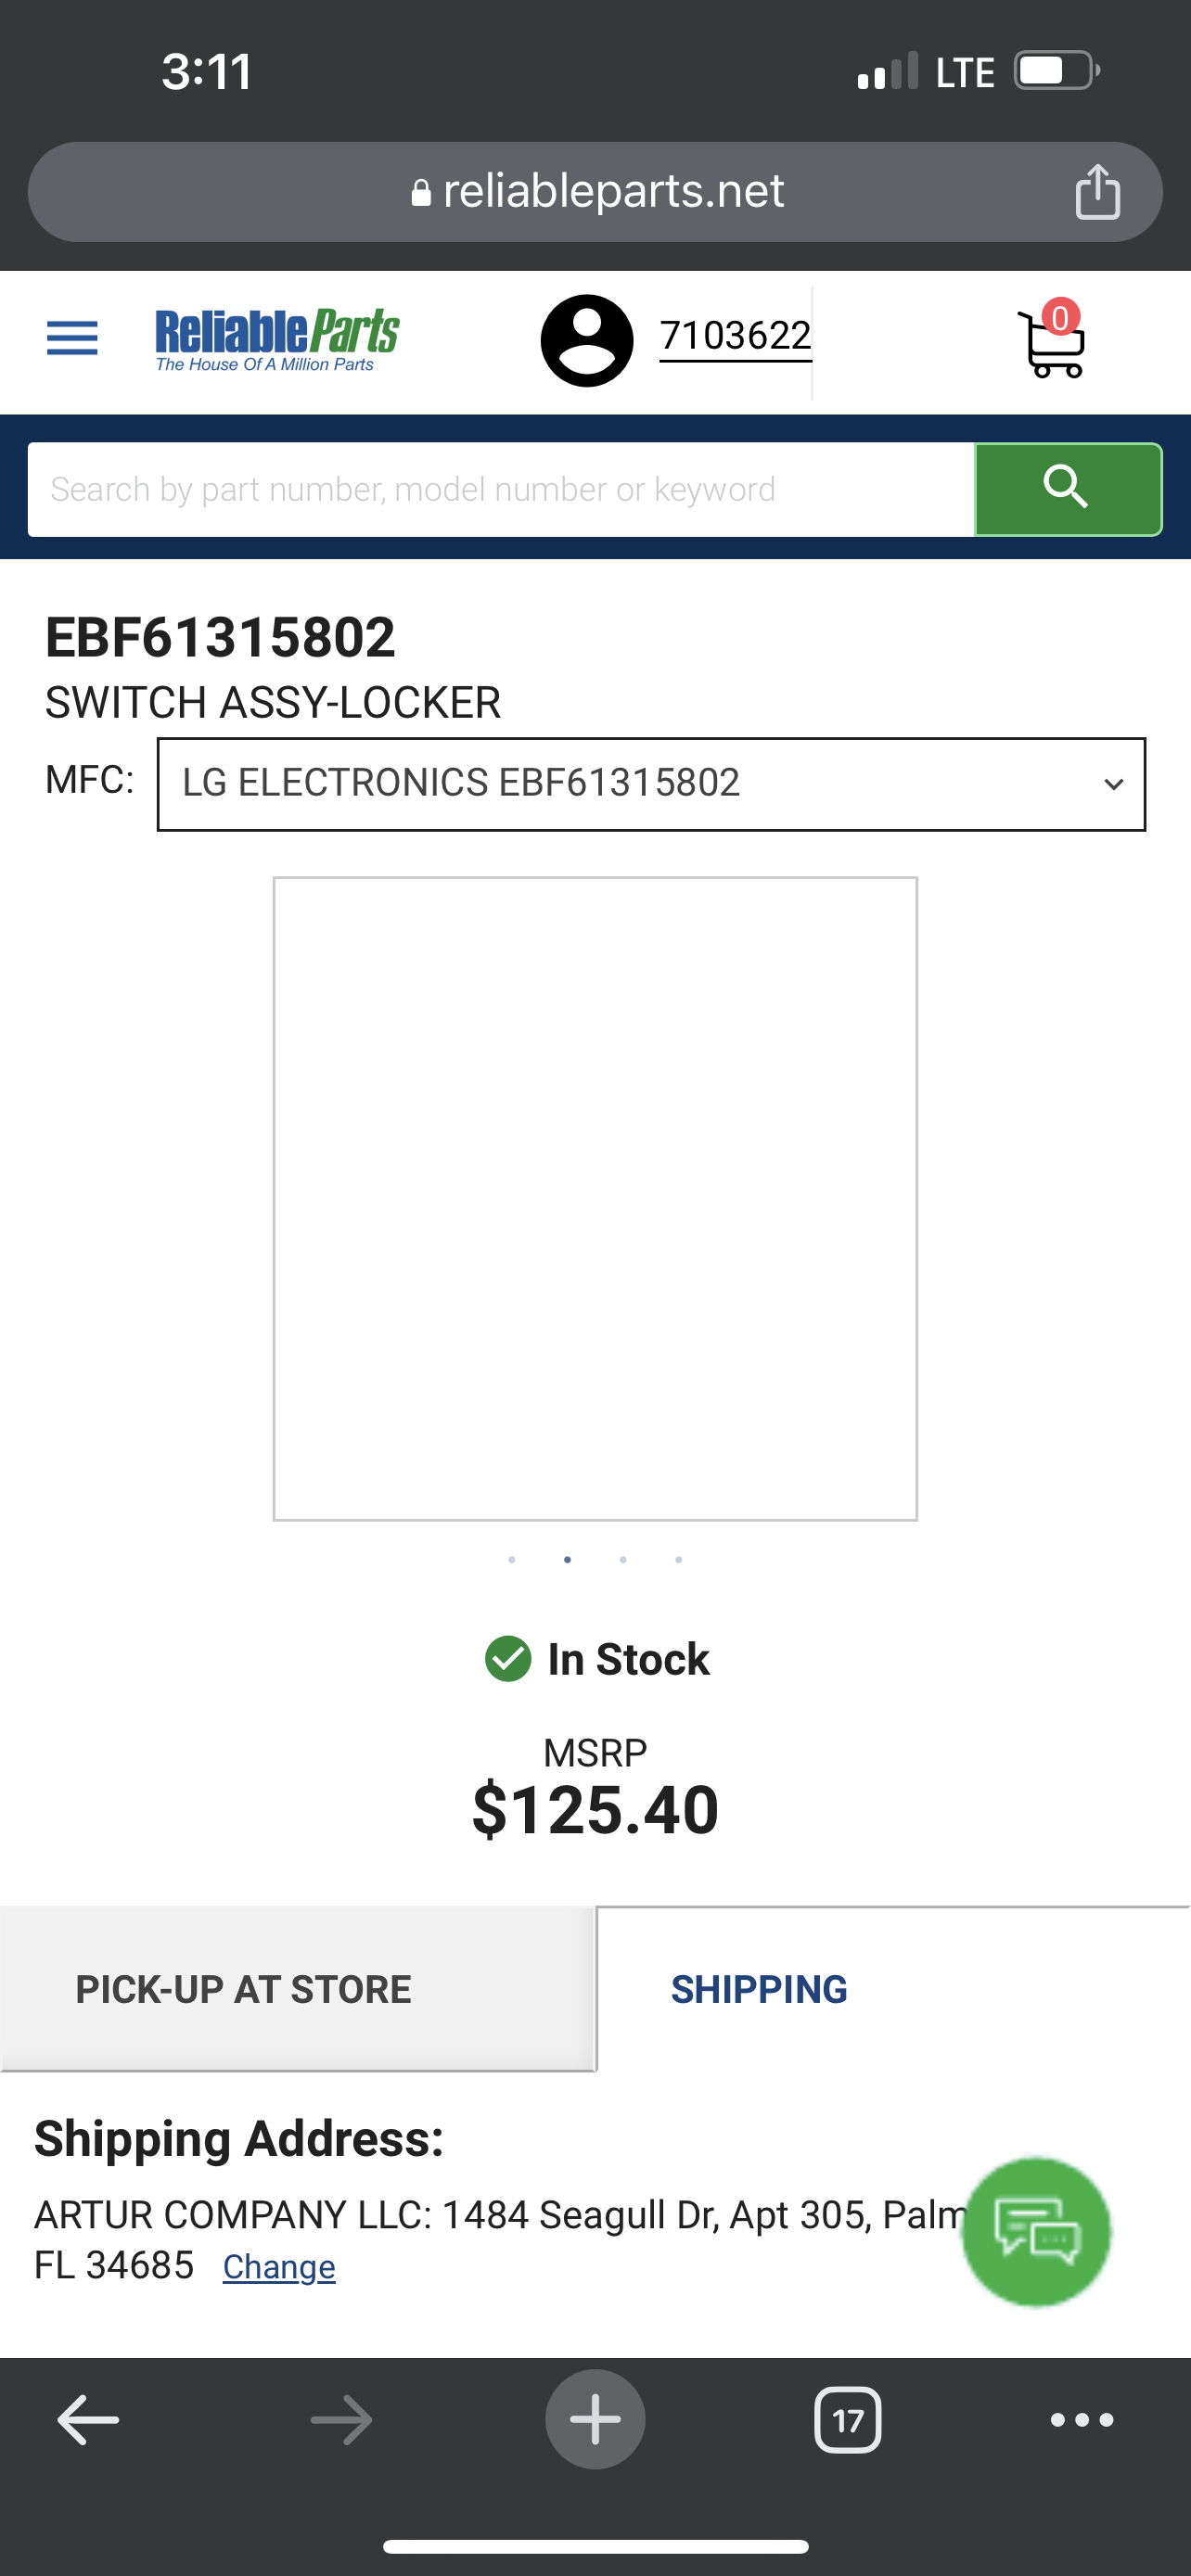Expand the MFC manufacturer dropdown
The image size is (1191, 2576).
(651, 784)
